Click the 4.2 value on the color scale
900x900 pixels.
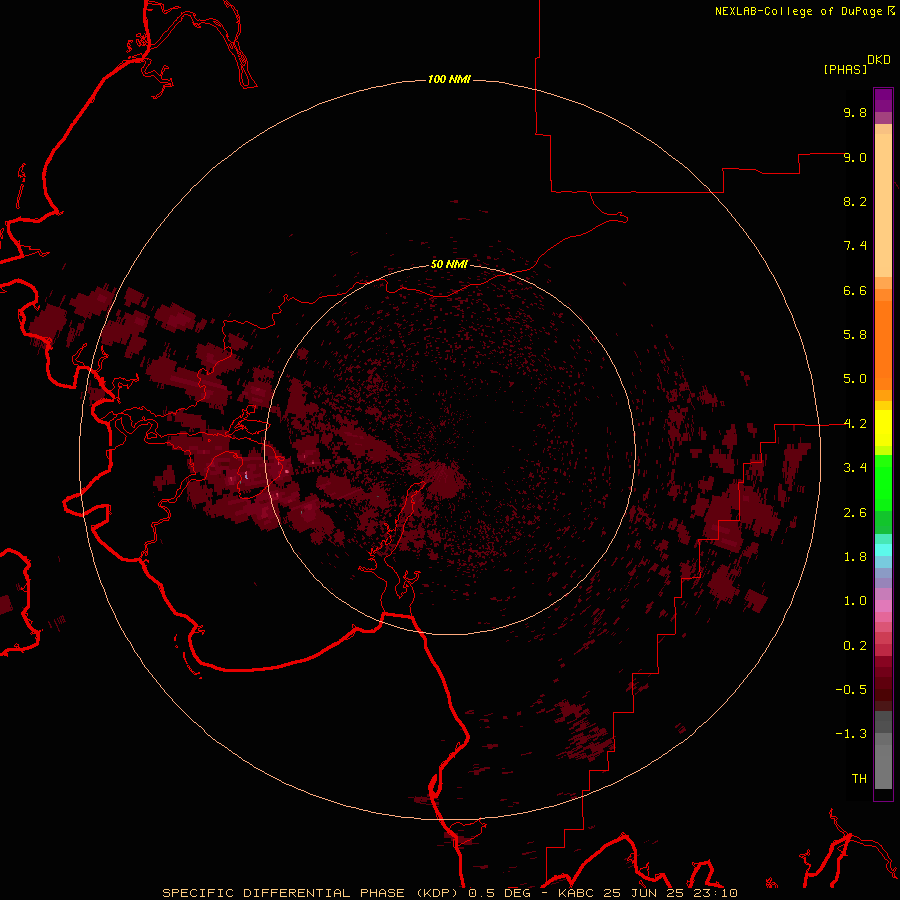click(855, 424)
